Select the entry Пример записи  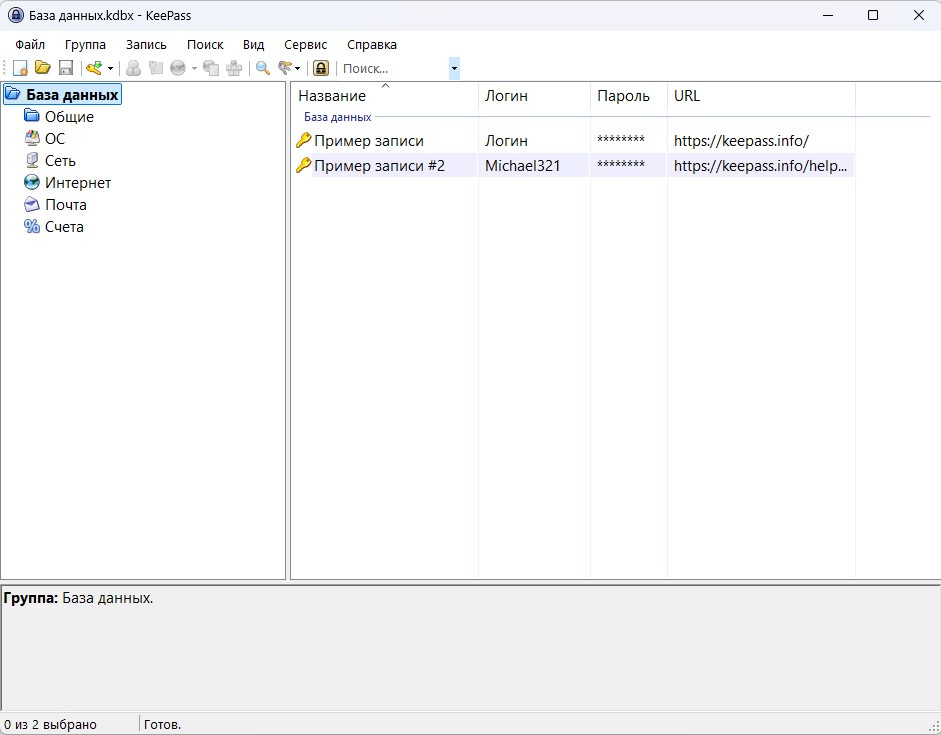click(x=369, y=141)
